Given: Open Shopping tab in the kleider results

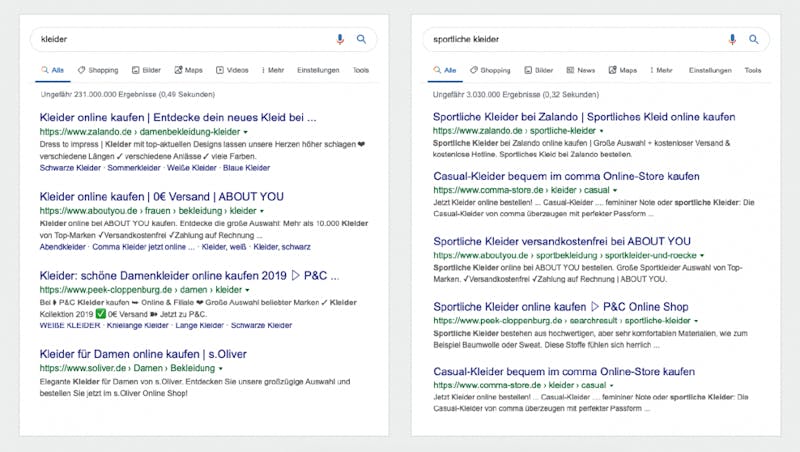Looking at the screenshot, I should [98, 70].
